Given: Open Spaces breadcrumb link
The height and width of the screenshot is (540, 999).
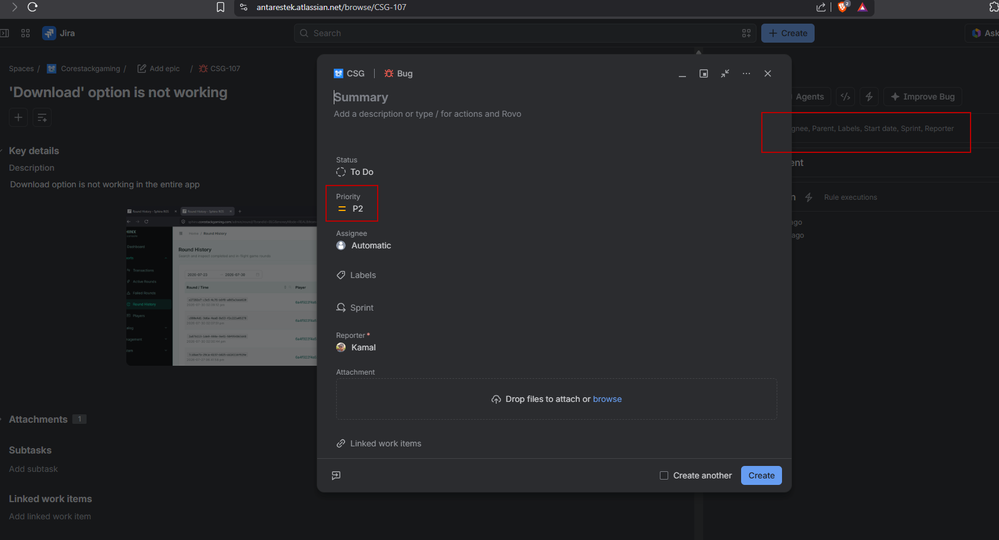Looking at the screenshot, I should tap(21, 69).
